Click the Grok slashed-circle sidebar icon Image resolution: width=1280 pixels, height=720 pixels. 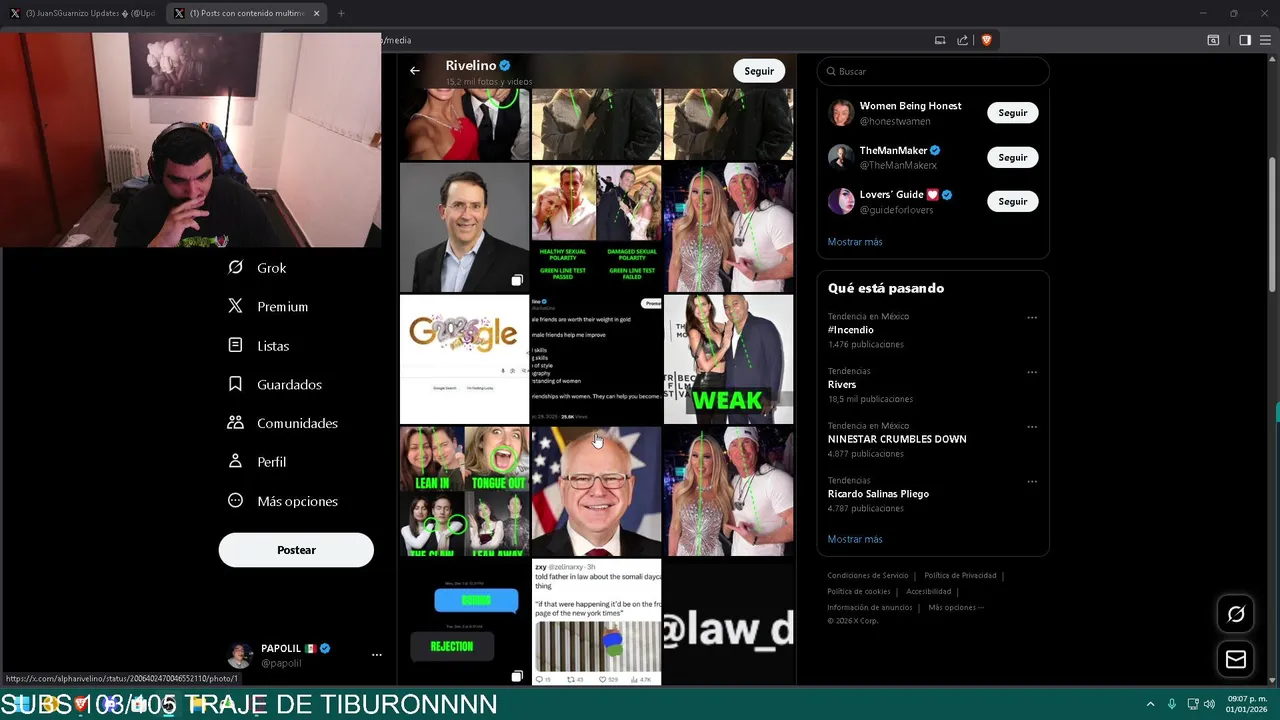(235, 267)
